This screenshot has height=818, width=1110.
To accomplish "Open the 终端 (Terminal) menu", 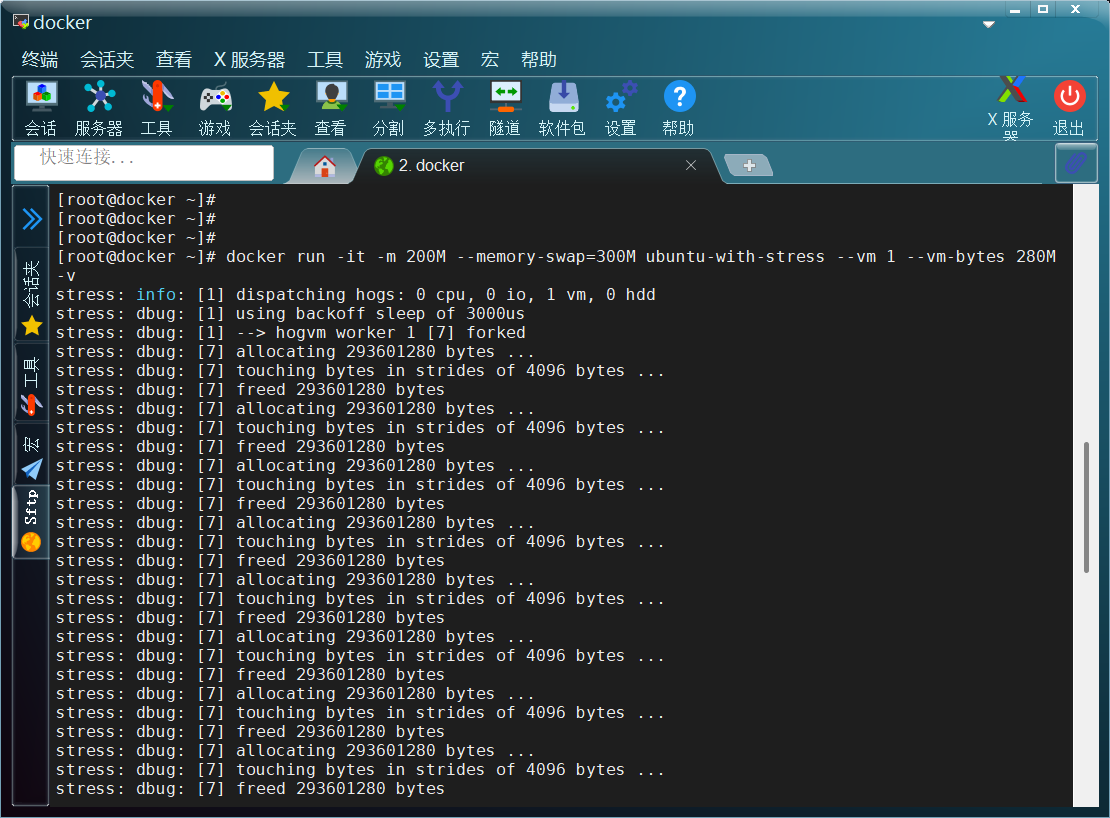I will point(40,59).
